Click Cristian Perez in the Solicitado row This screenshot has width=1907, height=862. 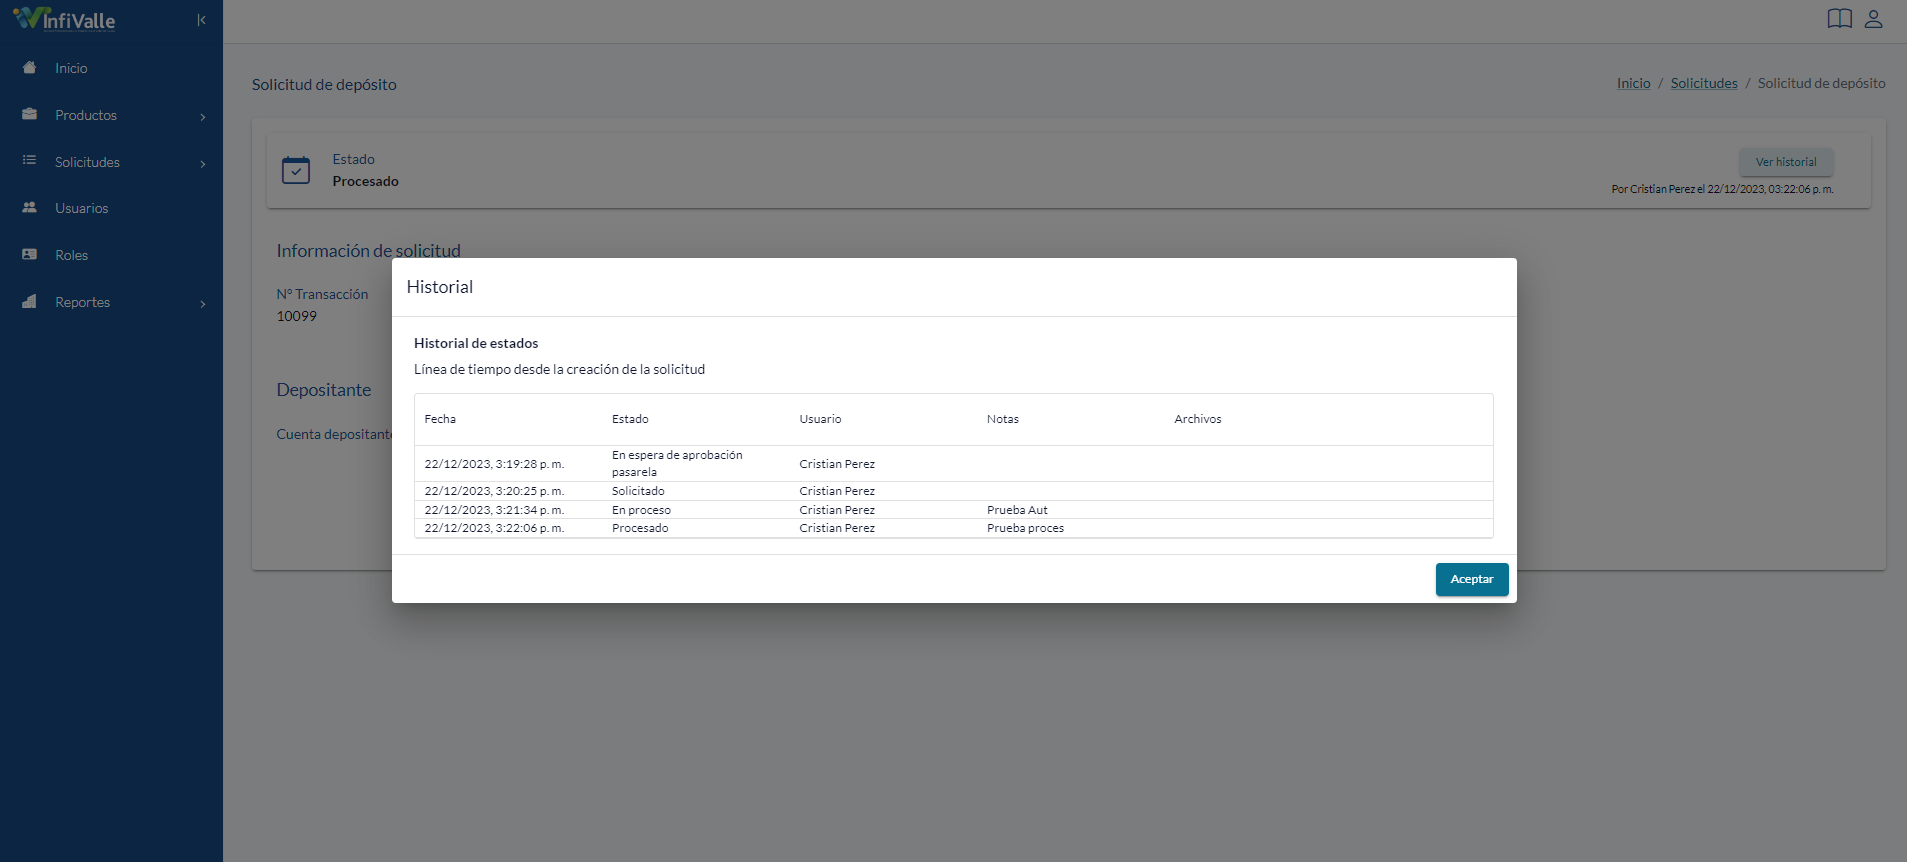(837, 491)
